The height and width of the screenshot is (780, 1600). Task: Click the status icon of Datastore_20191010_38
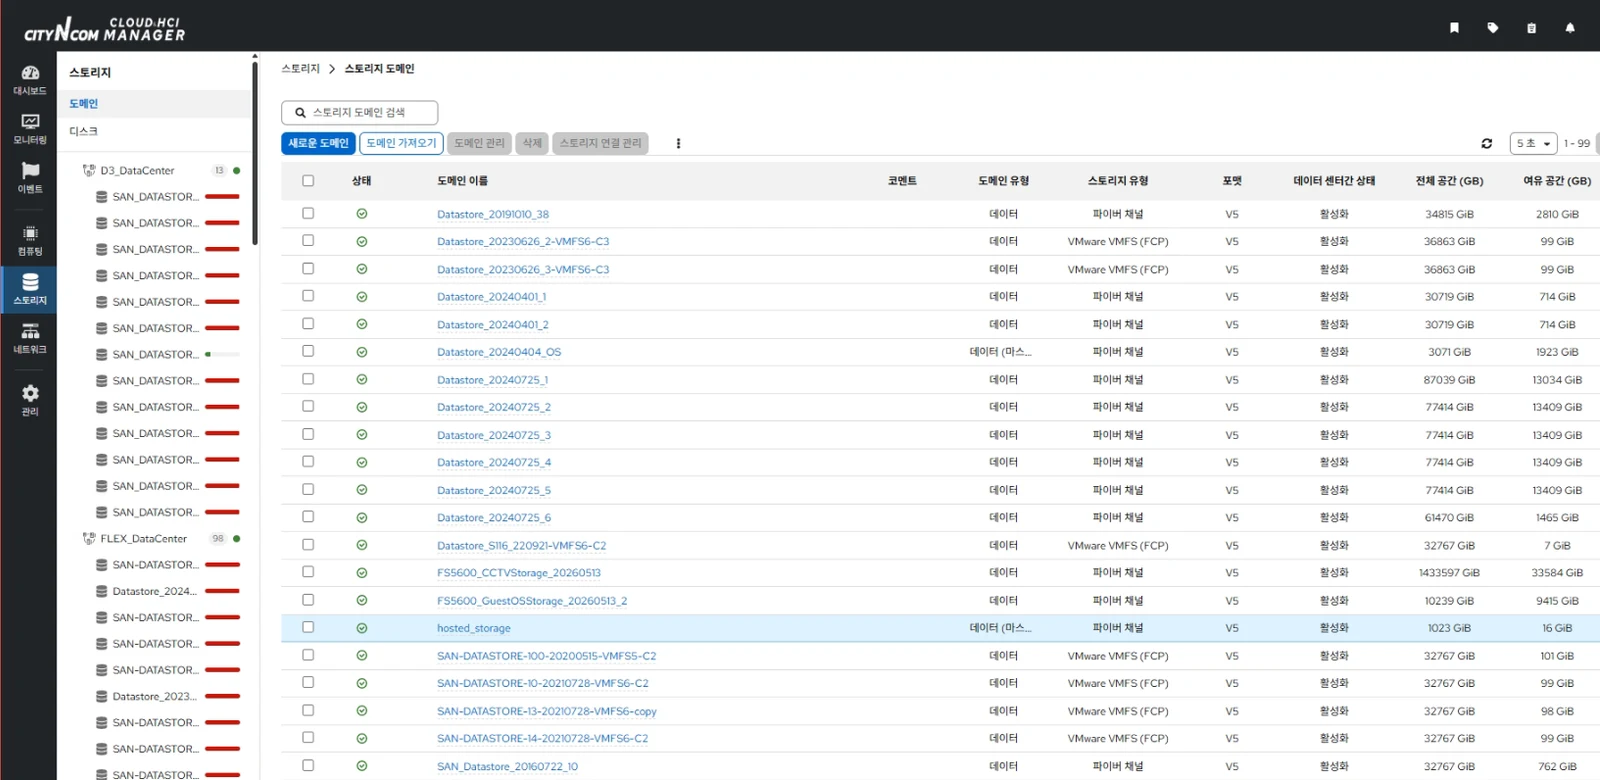tap(362, 214)
